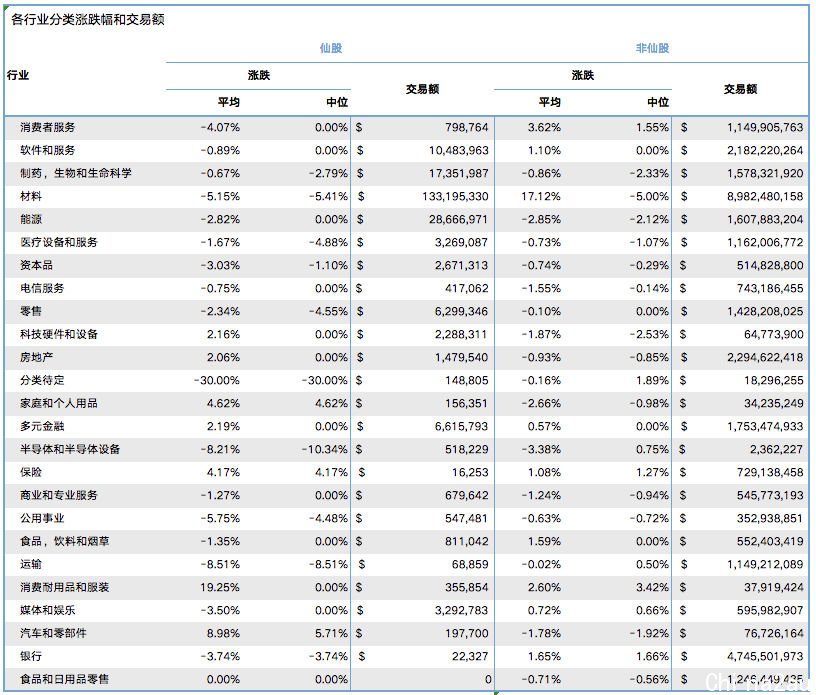Click the value 17,351,987
816x695 pixels.
coord(458,173)
